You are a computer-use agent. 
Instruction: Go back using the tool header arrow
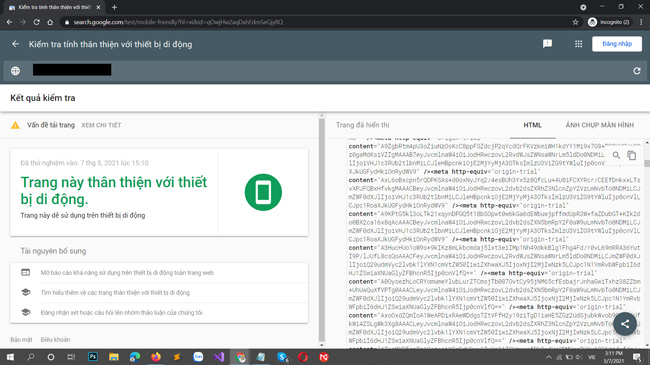(15, 44)
